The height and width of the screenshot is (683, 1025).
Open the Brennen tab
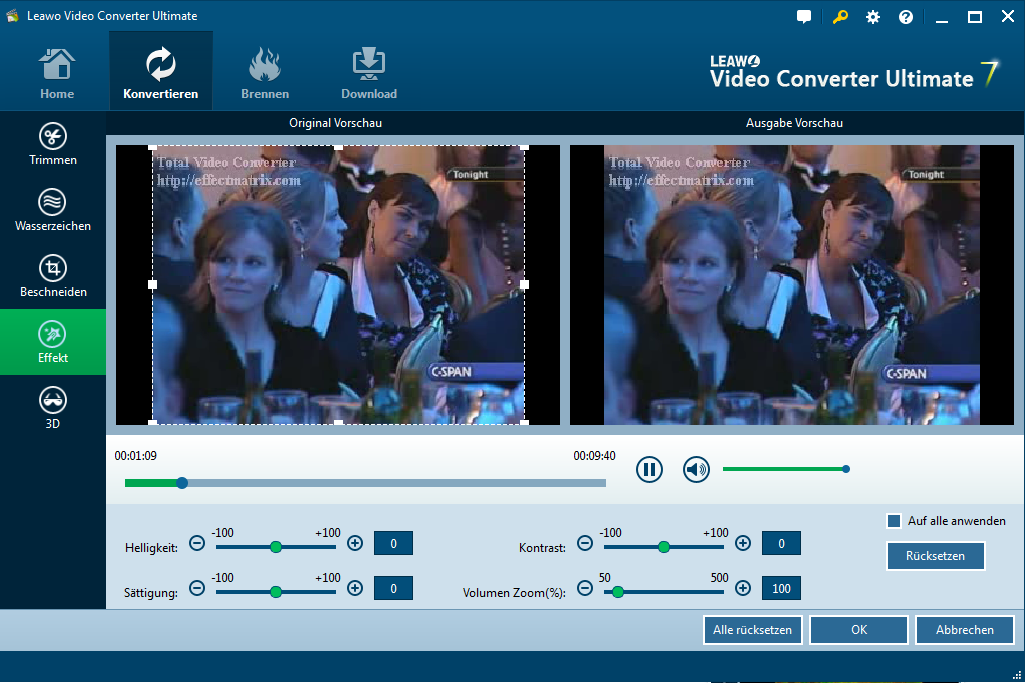pyautogui.click(x=265, y=73)
